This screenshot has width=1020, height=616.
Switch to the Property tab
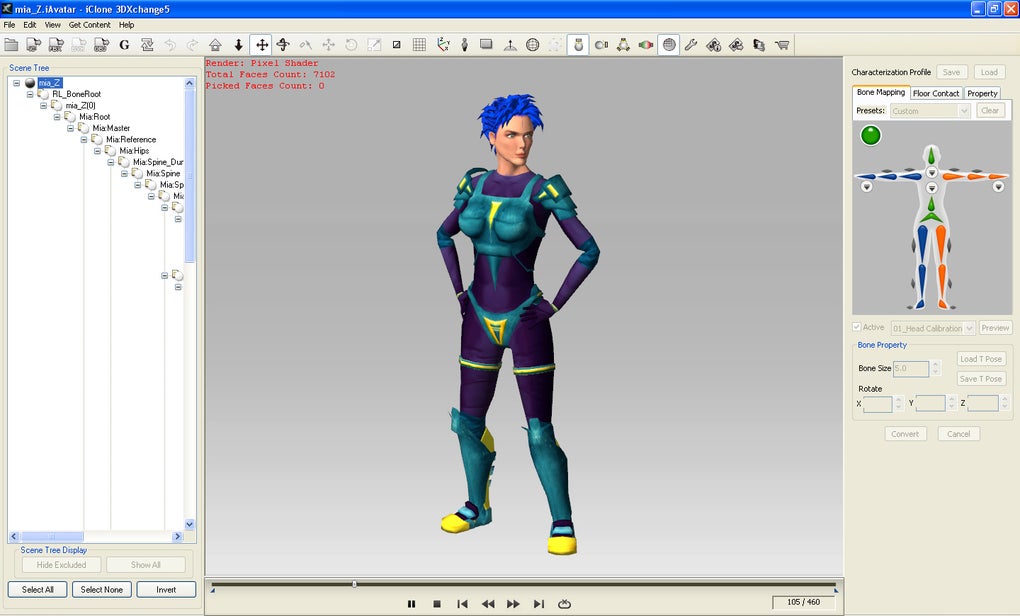(982, 93)
